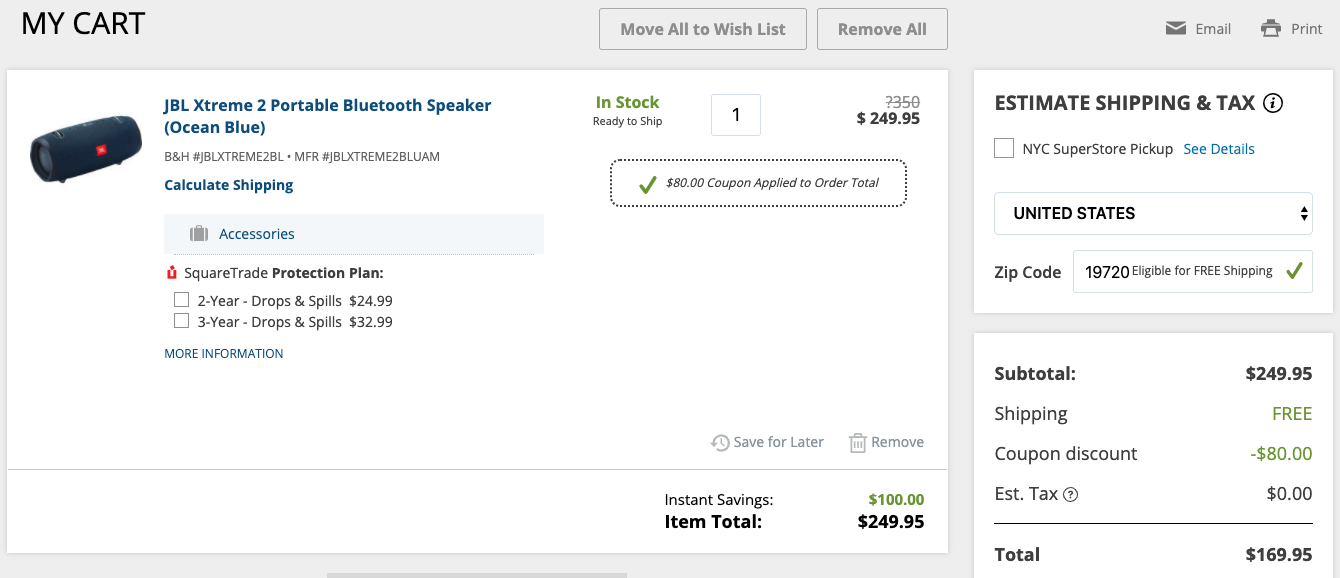Click the Print printer icon
Image resolution: width=1340 pixels, height=578 pixels.
coord(1271,28)
